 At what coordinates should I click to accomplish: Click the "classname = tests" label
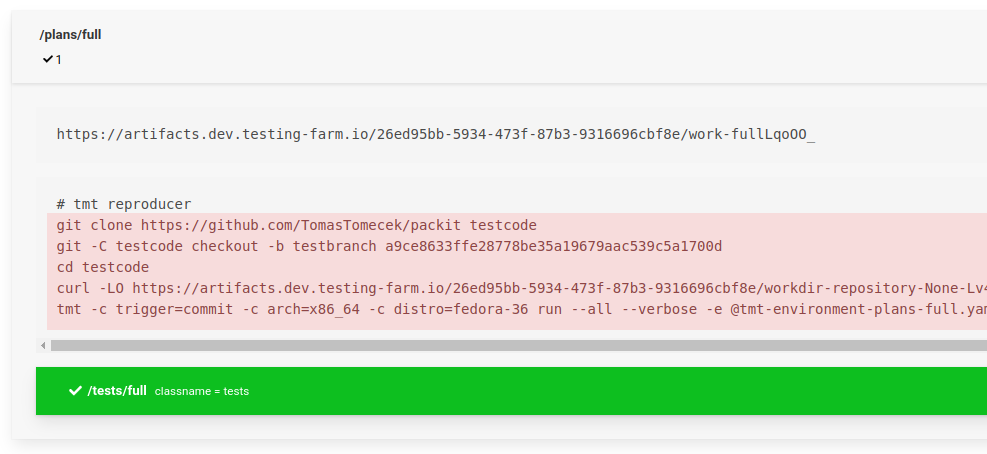tap(202, 391)
